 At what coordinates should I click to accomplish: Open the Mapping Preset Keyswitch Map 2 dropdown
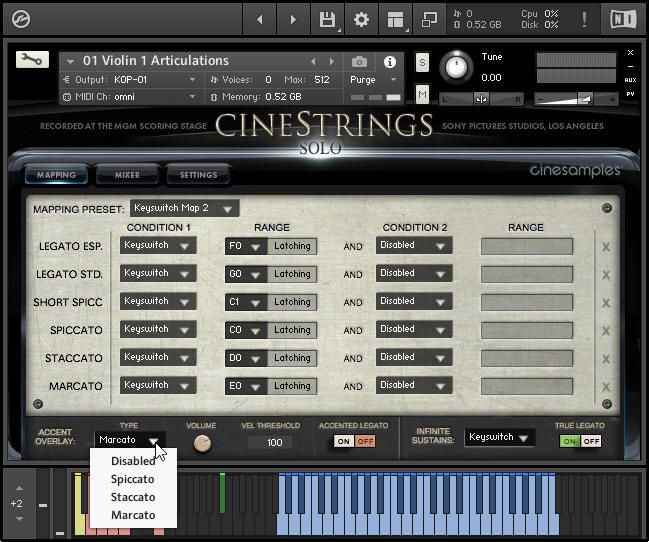pyautogui.click(x=185, y=208)
